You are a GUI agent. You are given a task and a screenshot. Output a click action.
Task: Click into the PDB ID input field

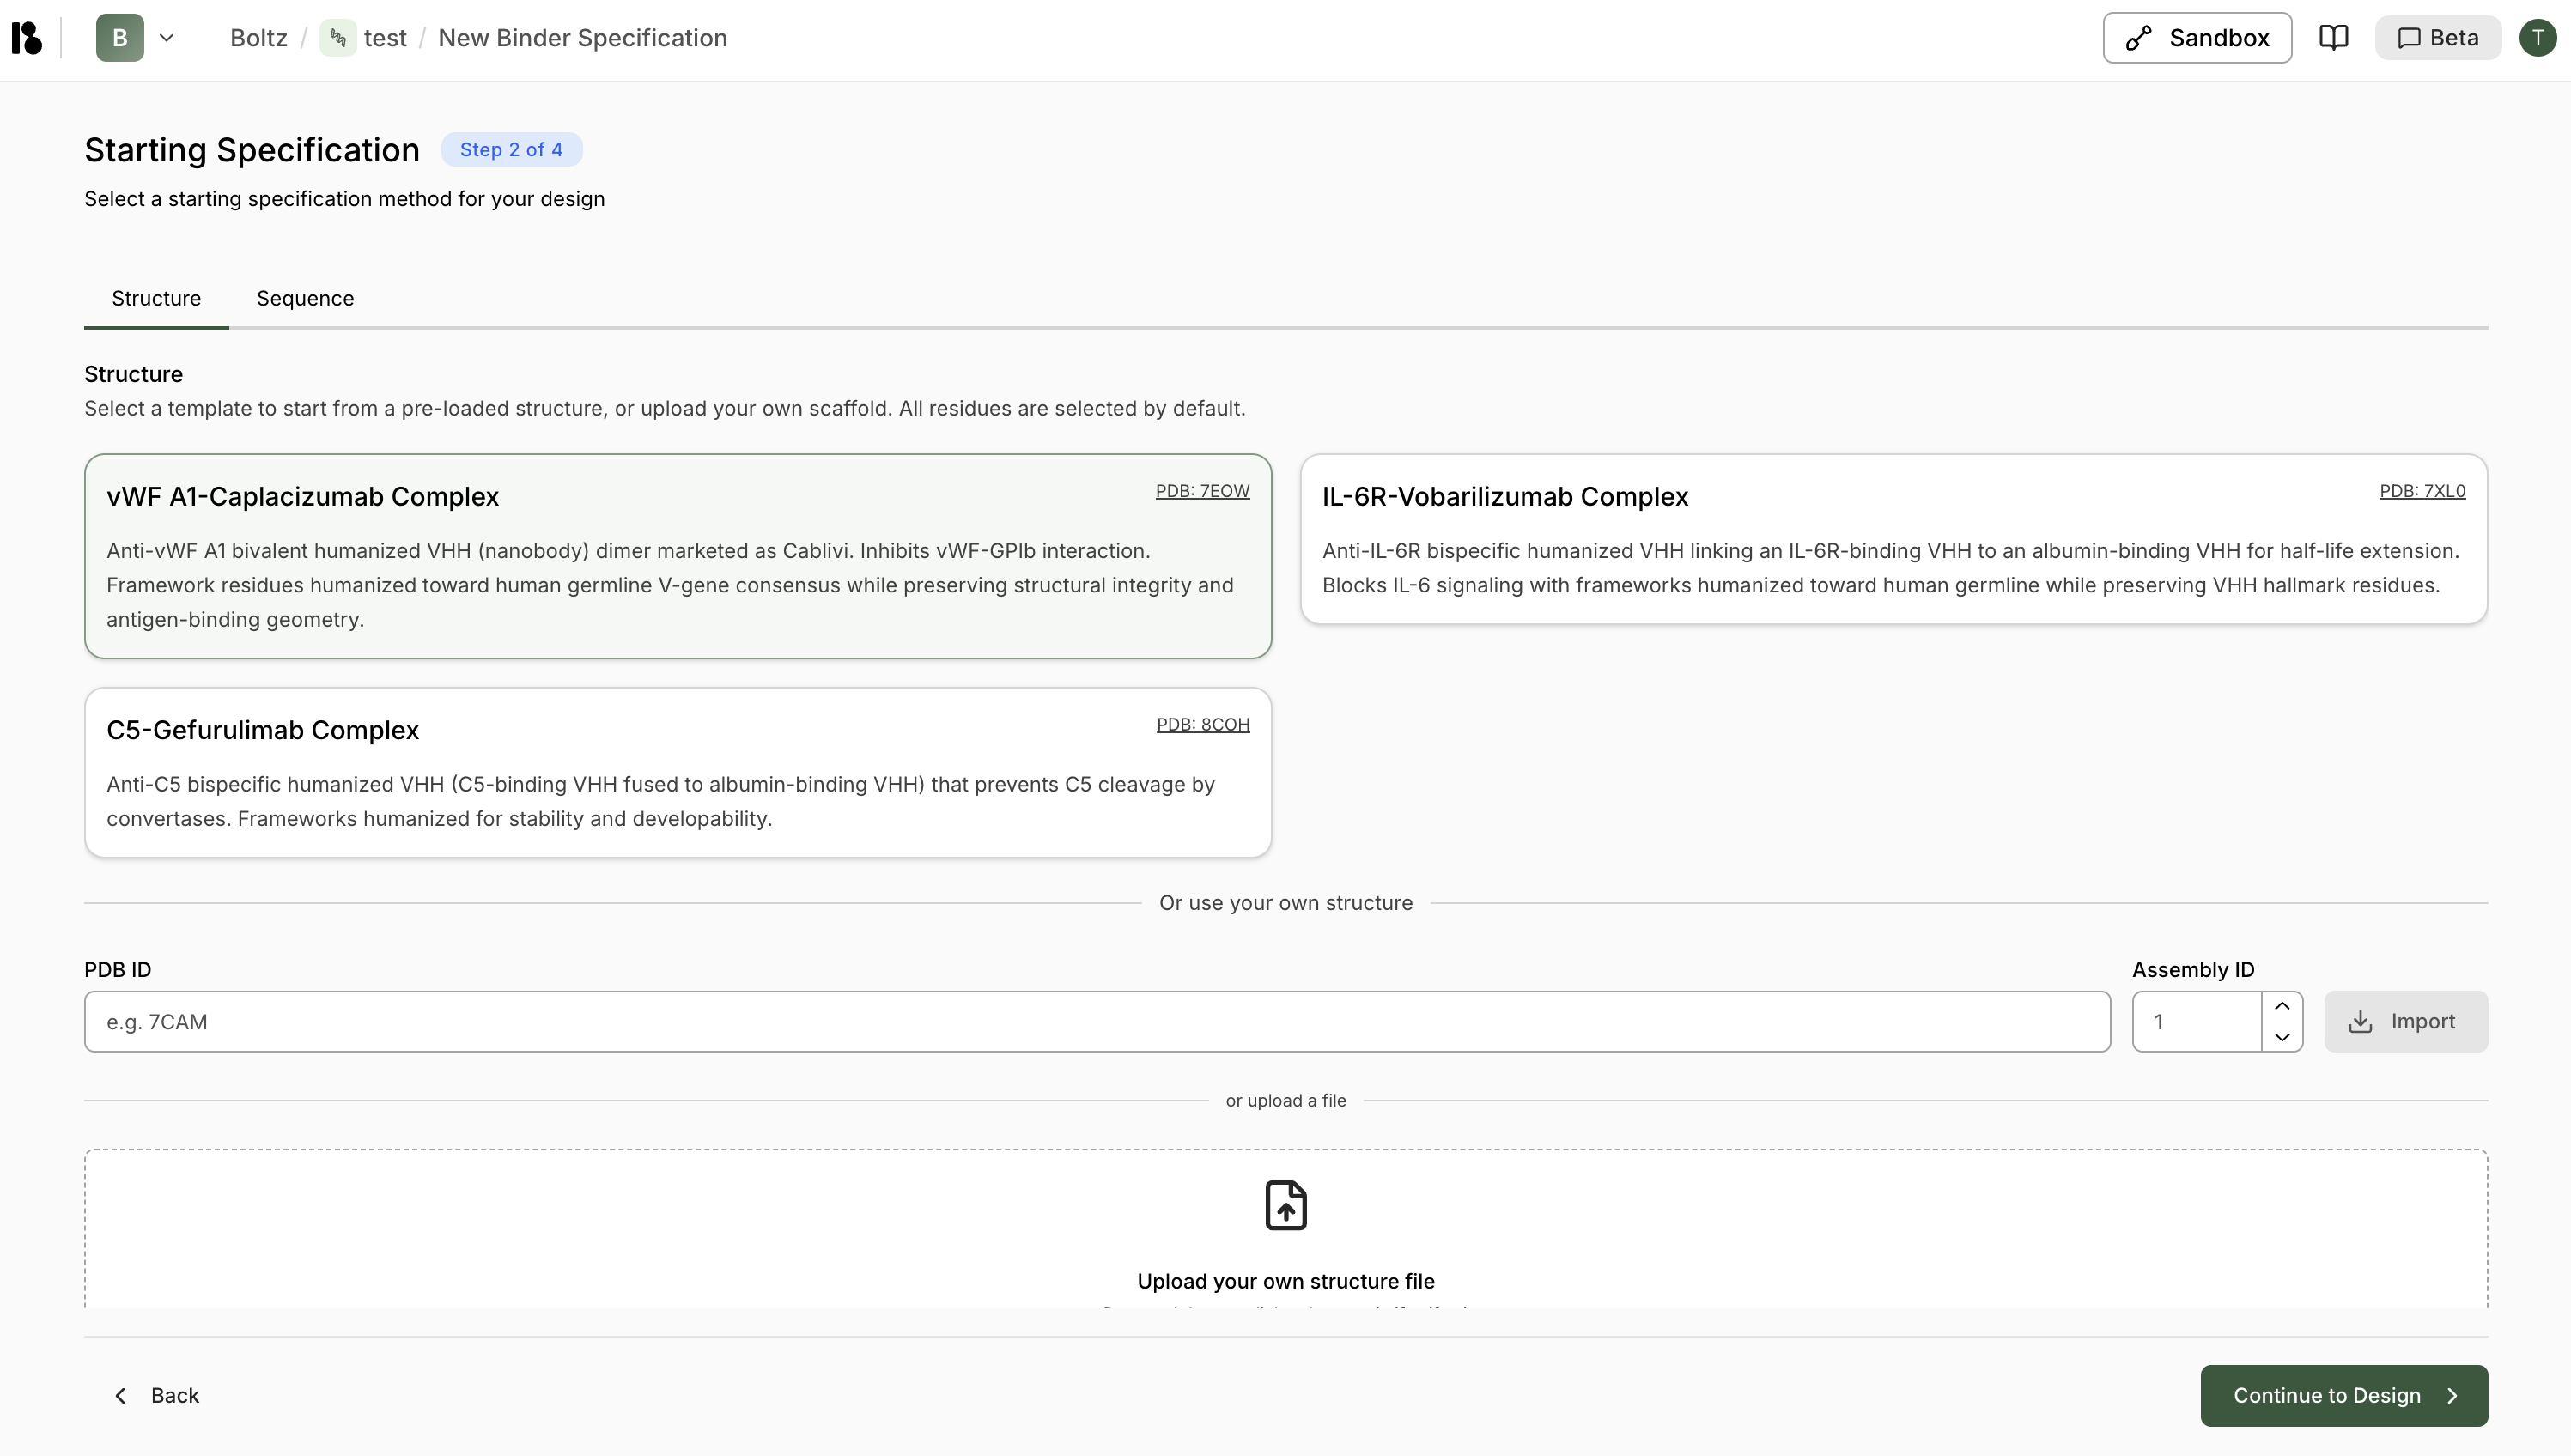1097,1021
